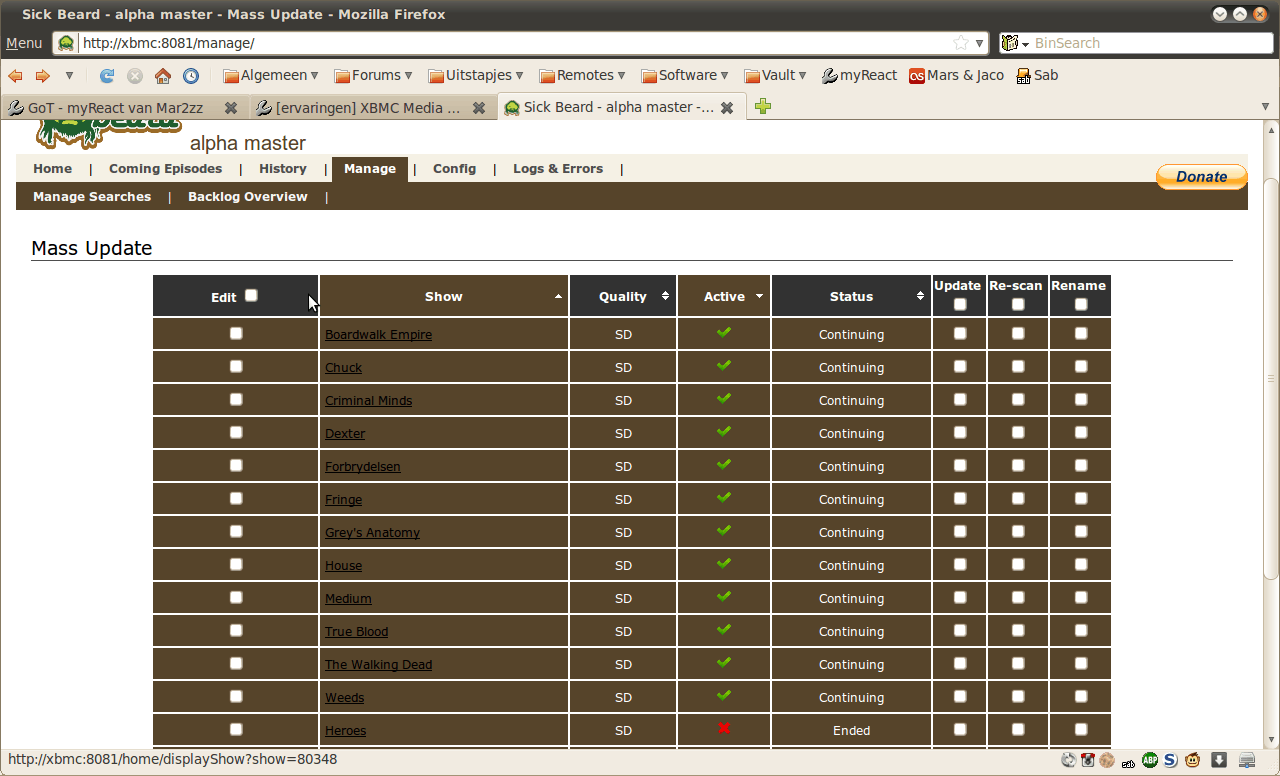The image size is (1280, 776).
Task: Toggle the Re-scan header checkbox
Action: tap(1018, 304)
